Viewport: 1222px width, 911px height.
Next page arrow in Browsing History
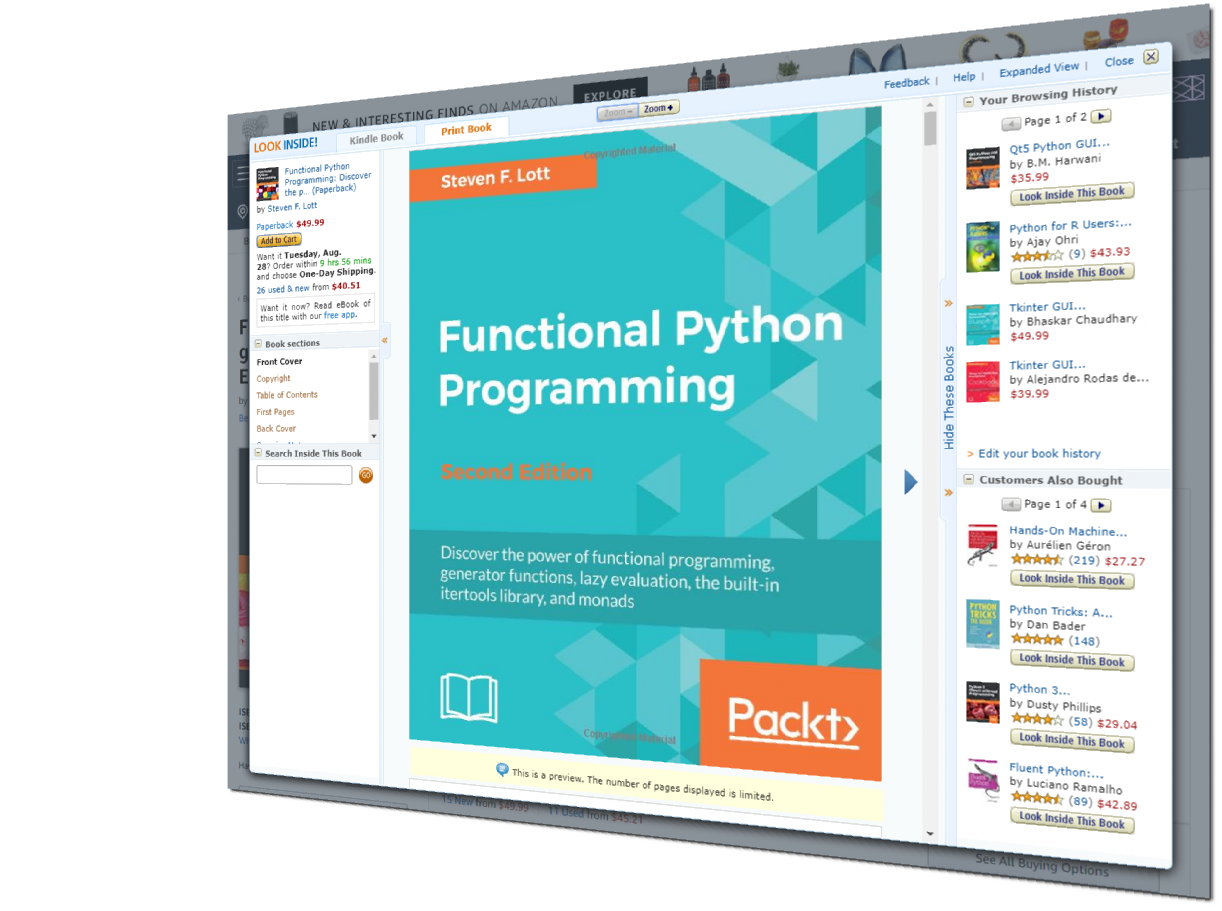[x=1101, y=116]
